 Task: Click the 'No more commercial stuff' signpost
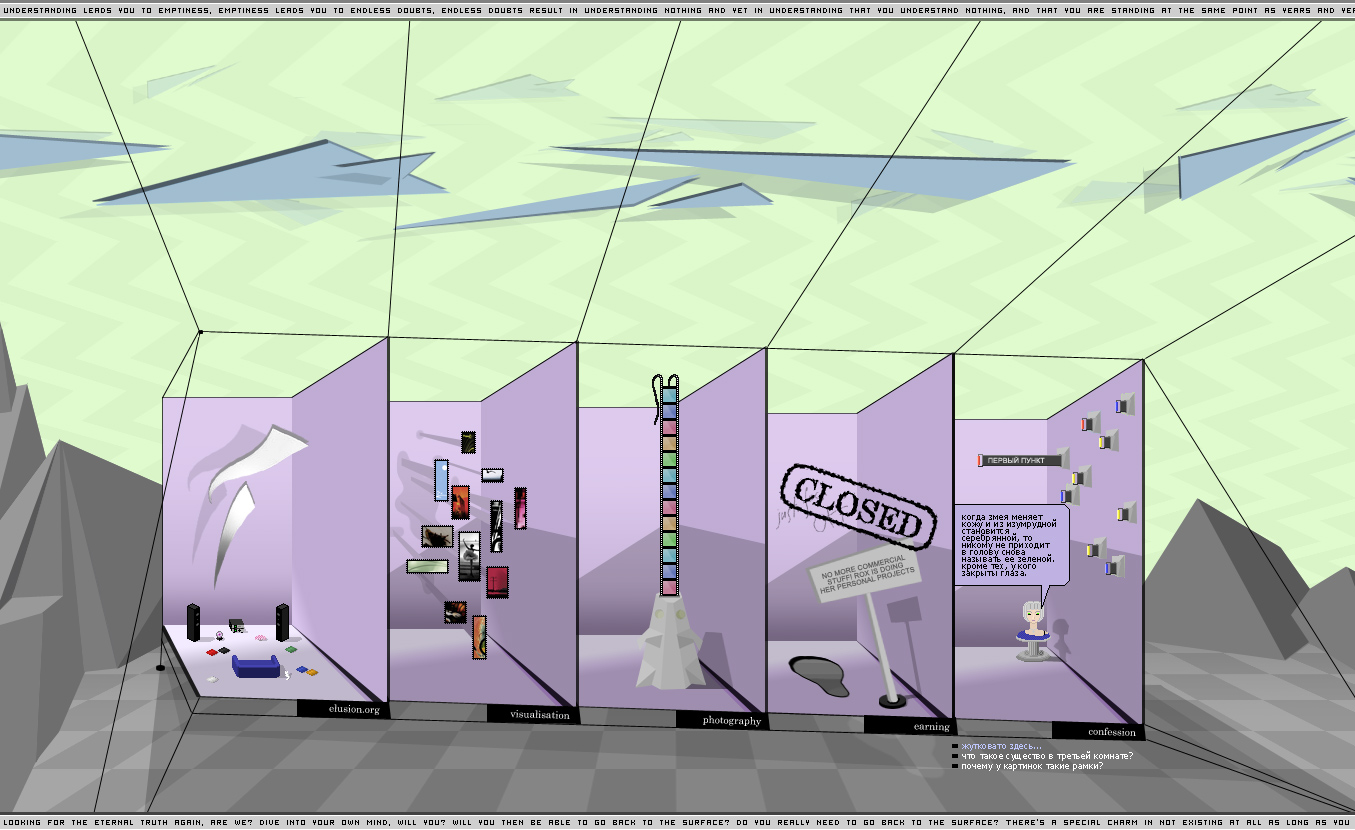[x=864, y=579]
